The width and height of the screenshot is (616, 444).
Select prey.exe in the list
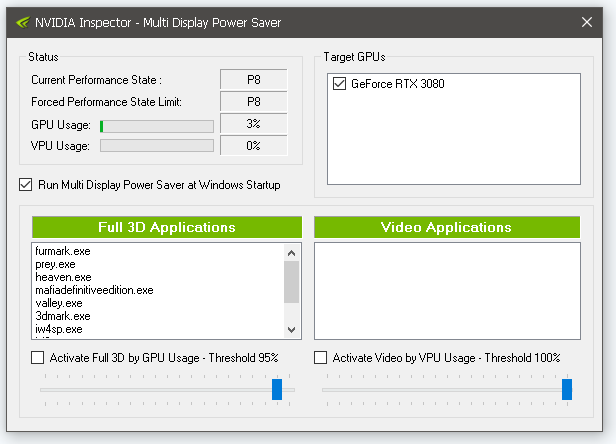click(x=55, y=264)
